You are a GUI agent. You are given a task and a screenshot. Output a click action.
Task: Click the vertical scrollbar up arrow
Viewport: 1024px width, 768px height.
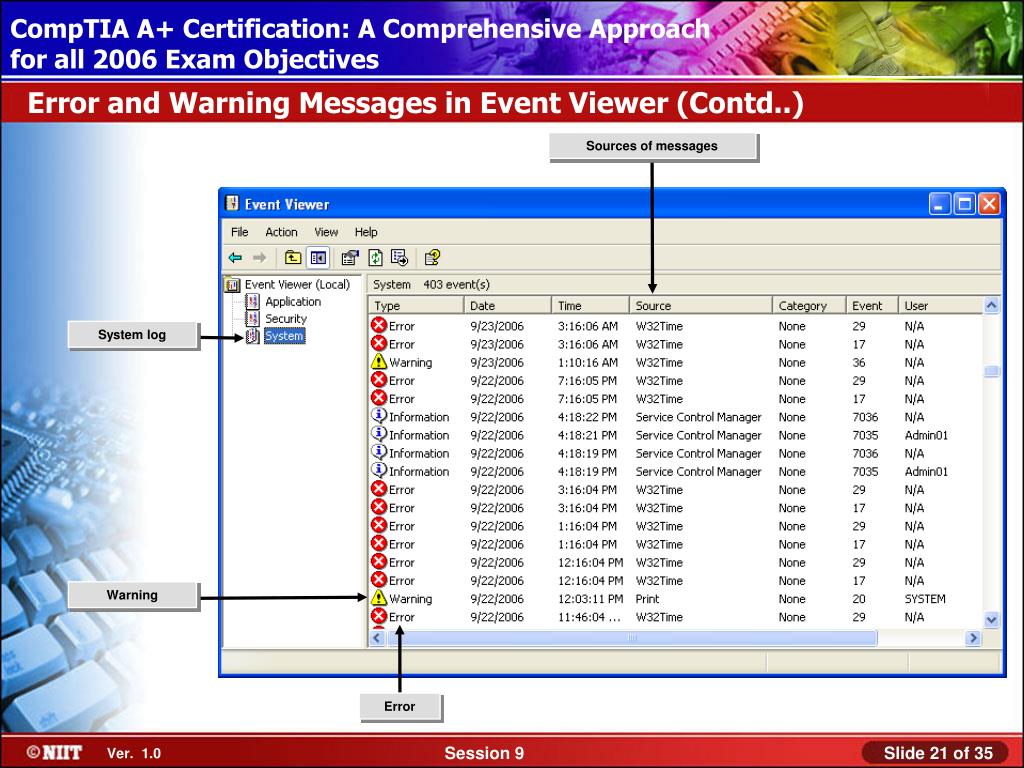point(991,306)
